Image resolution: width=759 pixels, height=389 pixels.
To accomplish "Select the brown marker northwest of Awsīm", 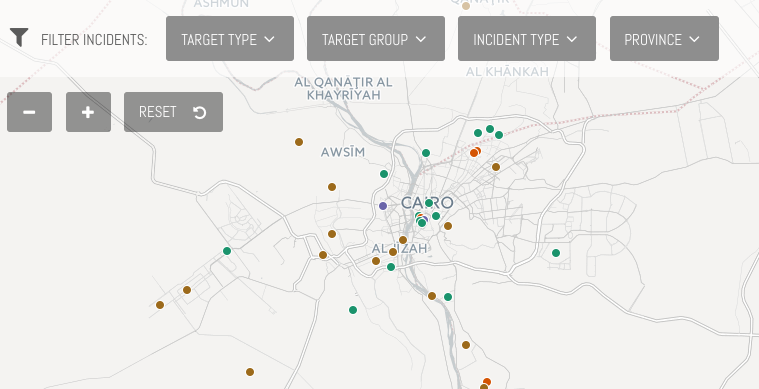I will [299, 142].
